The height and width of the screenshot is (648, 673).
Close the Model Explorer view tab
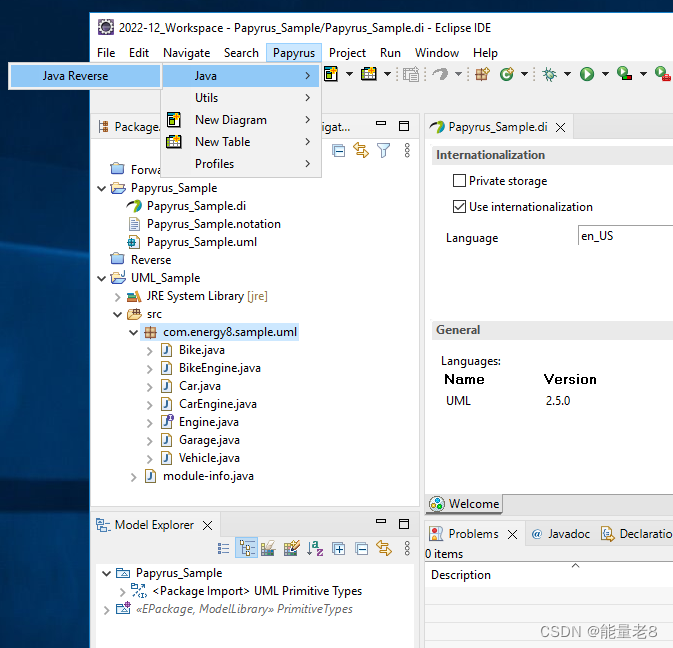point(208,525)
